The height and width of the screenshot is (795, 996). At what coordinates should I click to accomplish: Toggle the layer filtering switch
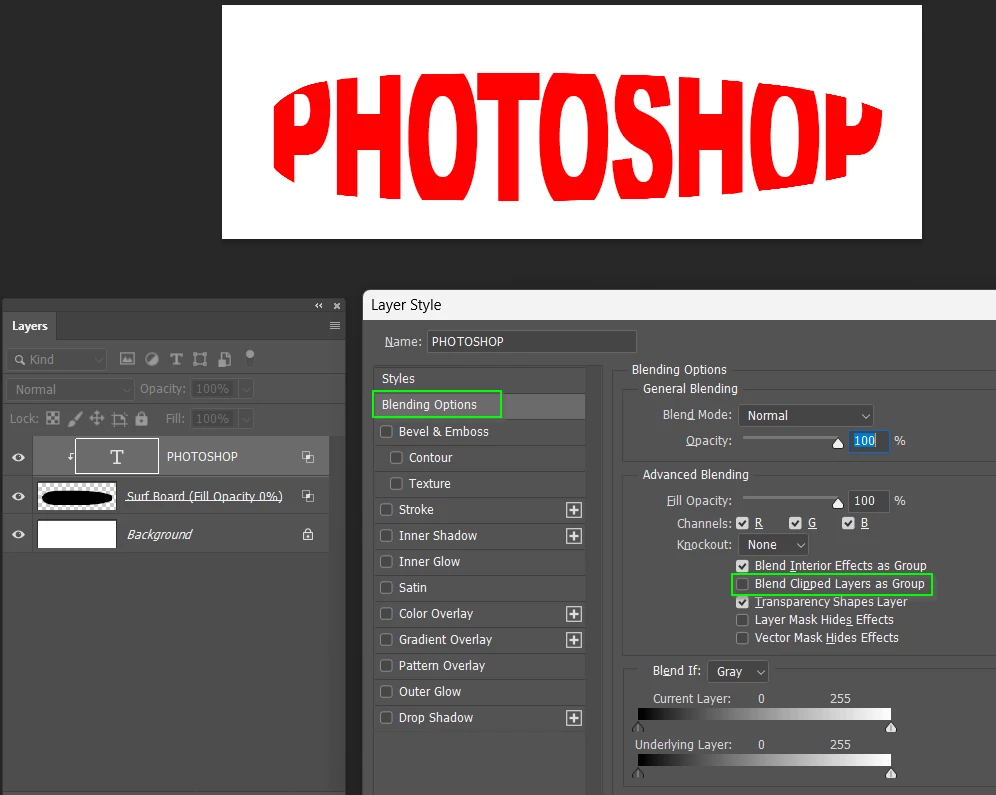tap(250, 358)
